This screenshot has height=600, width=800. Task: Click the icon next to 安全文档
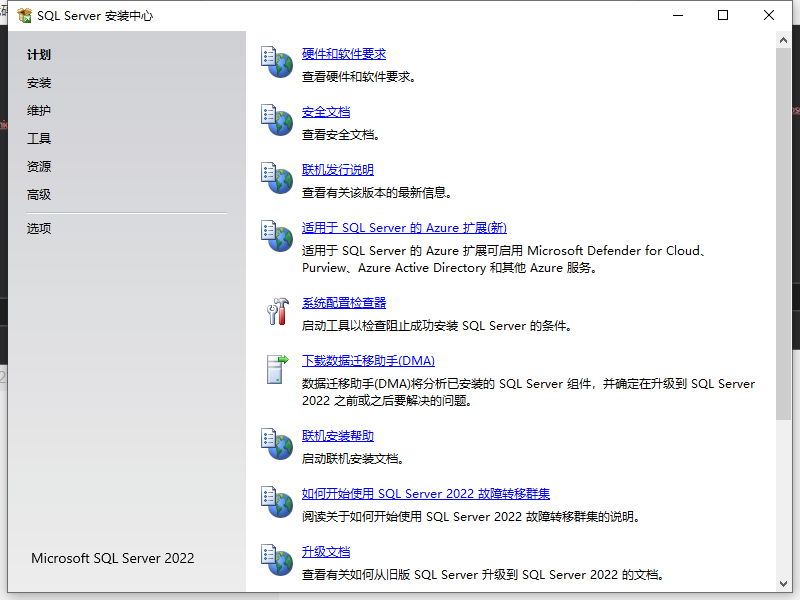(x=277, y=120)
